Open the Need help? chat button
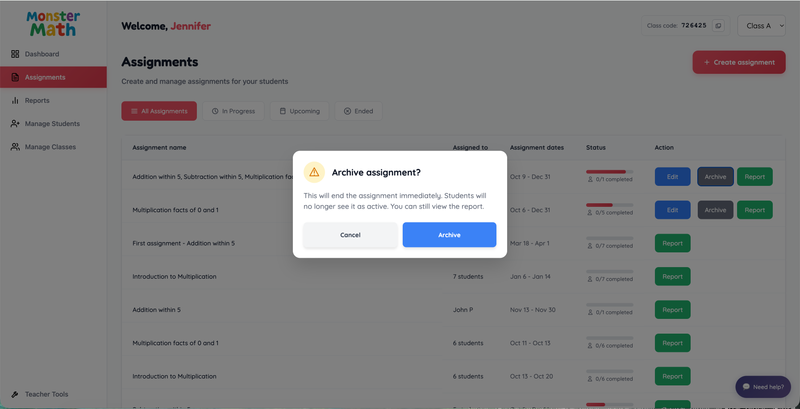 [763, 387]
